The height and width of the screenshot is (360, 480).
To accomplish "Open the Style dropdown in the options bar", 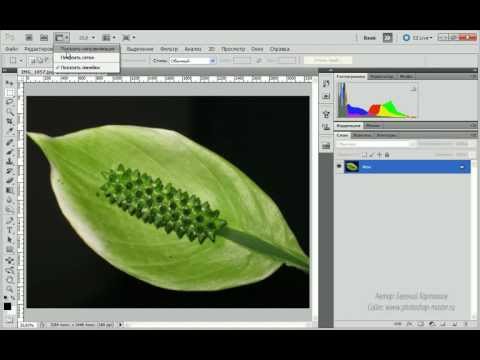I will coord(192,61).
